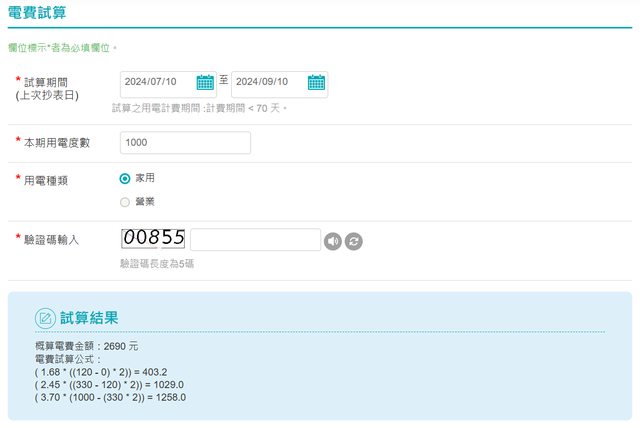Click the formula line equaling 1029.0
The height and width of the screenshot is (427, 640).
[x=109, y=384]
